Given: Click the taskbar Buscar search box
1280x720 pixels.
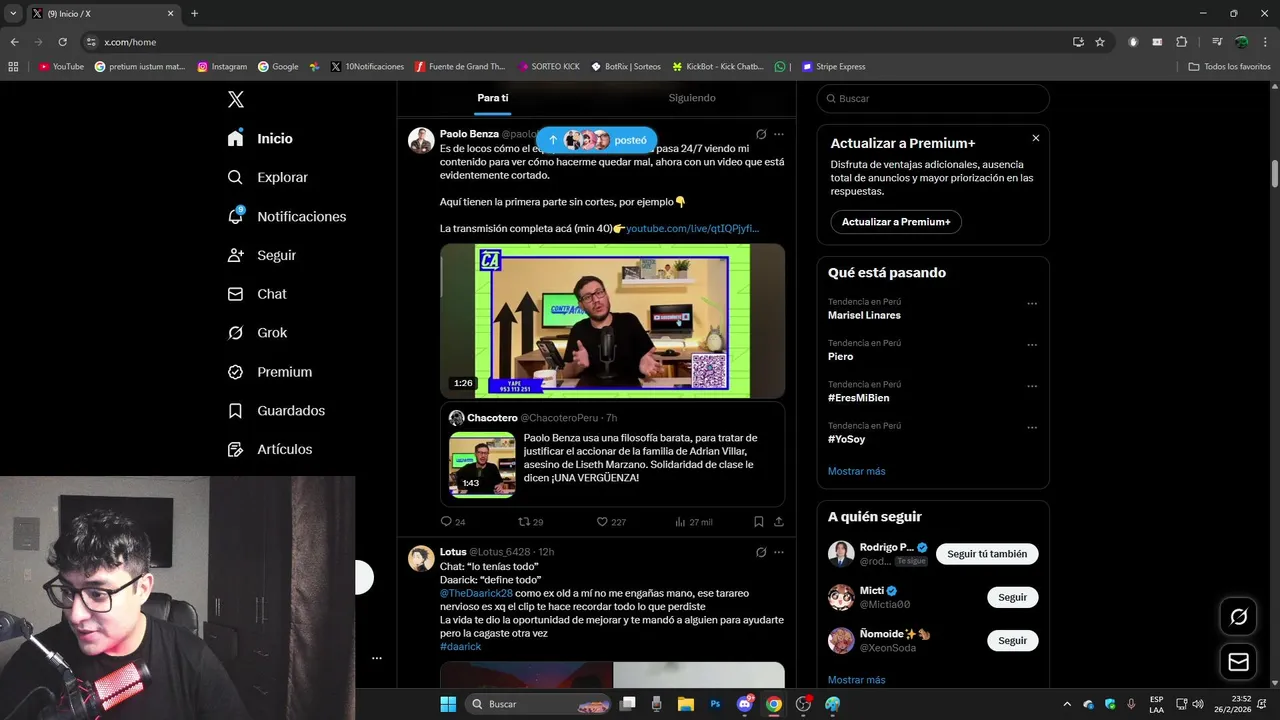Looking at the screenshot, I should [538, 704].
